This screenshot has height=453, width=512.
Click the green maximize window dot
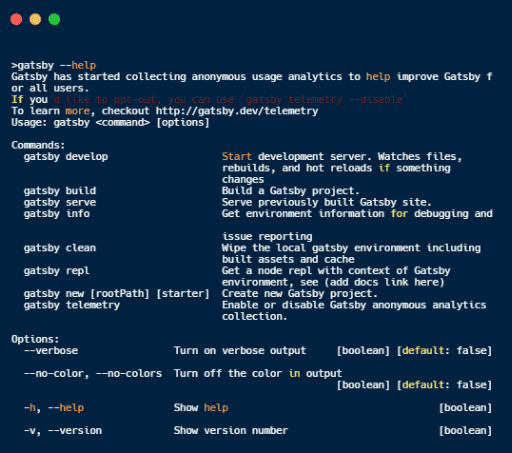(x=54, y=19)
